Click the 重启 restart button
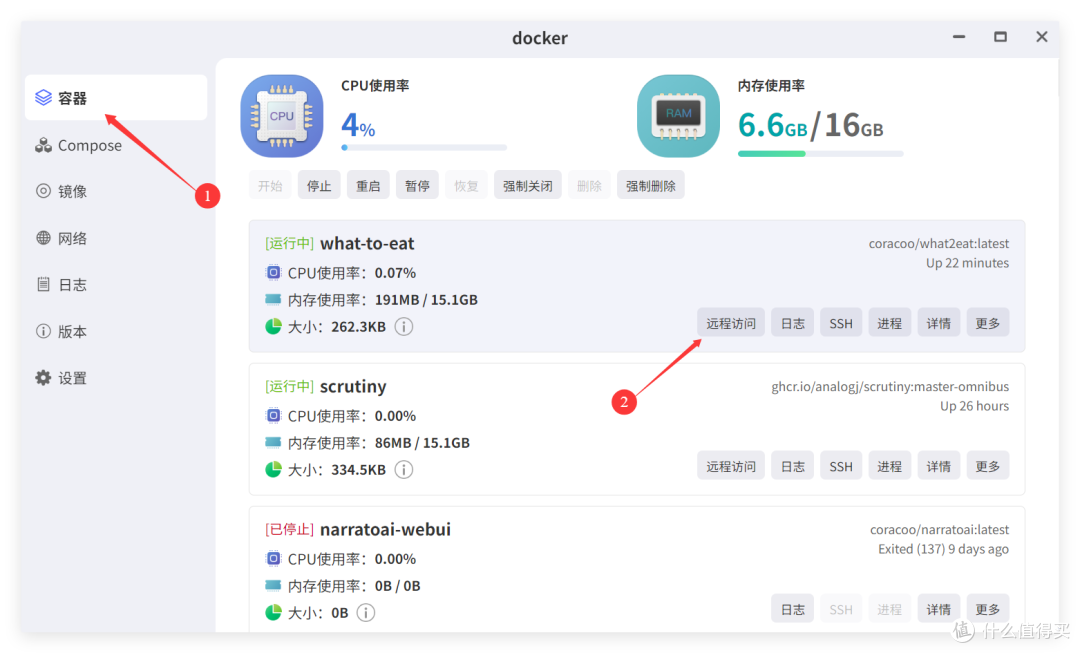This screenshot has height=653, width=1080. pyautogui.click(x=368, y=185)
